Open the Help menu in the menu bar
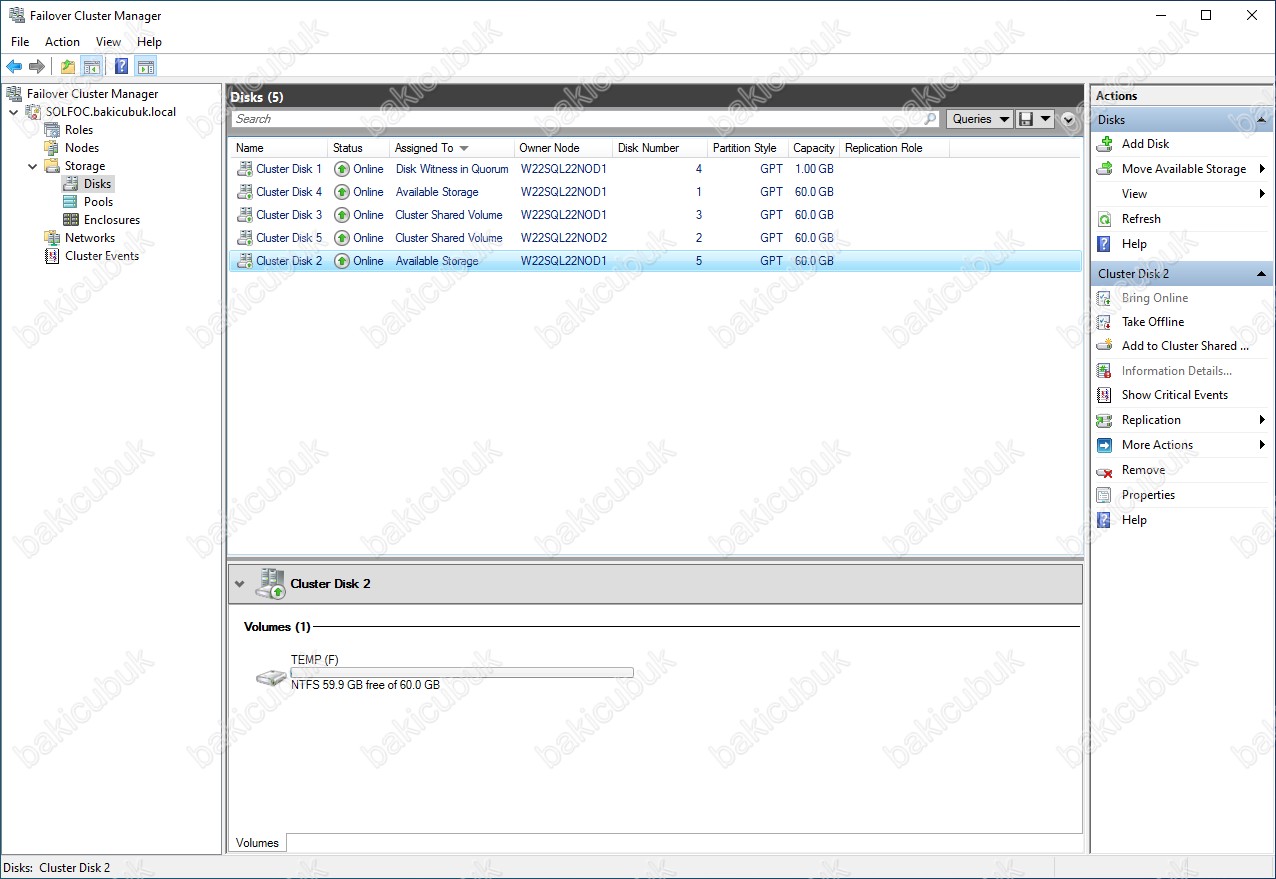The height and width of the screenshot is (879, 1276). point(149,42)
